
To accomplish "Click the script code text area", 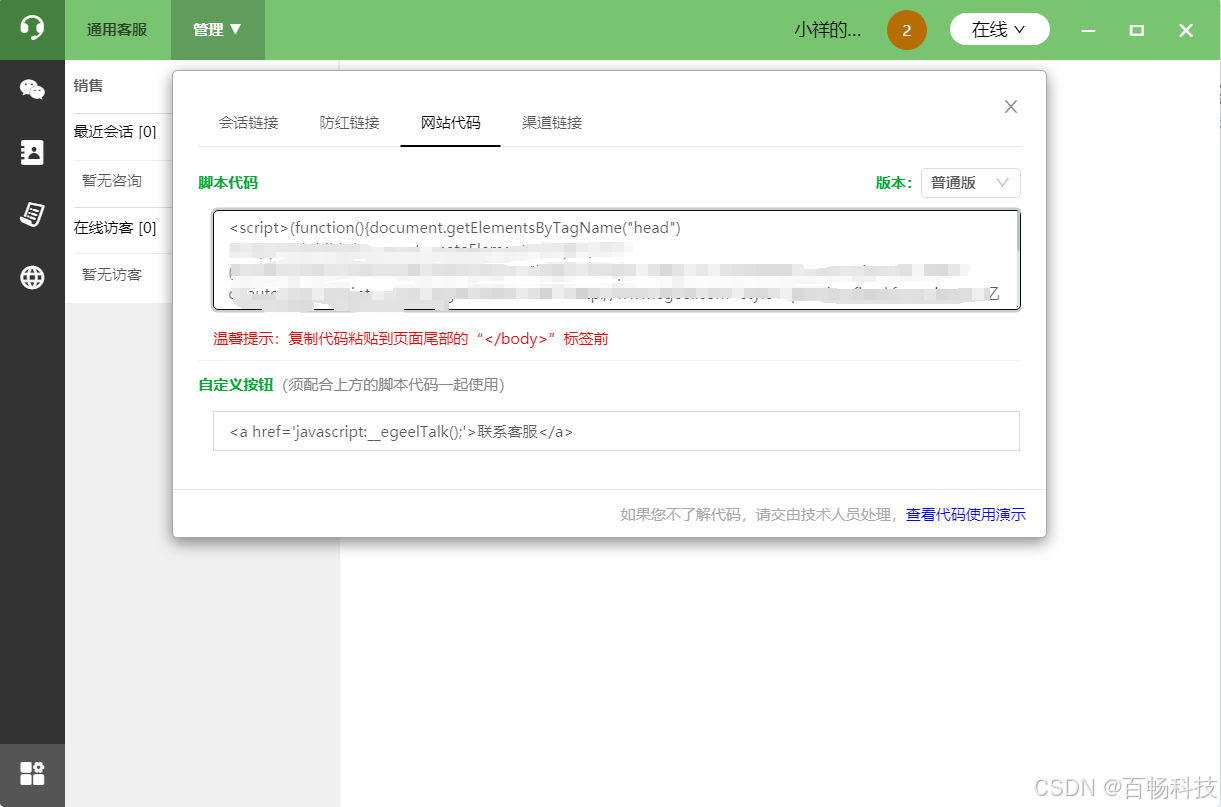I will pyautogui.click(x=617, y=260).
